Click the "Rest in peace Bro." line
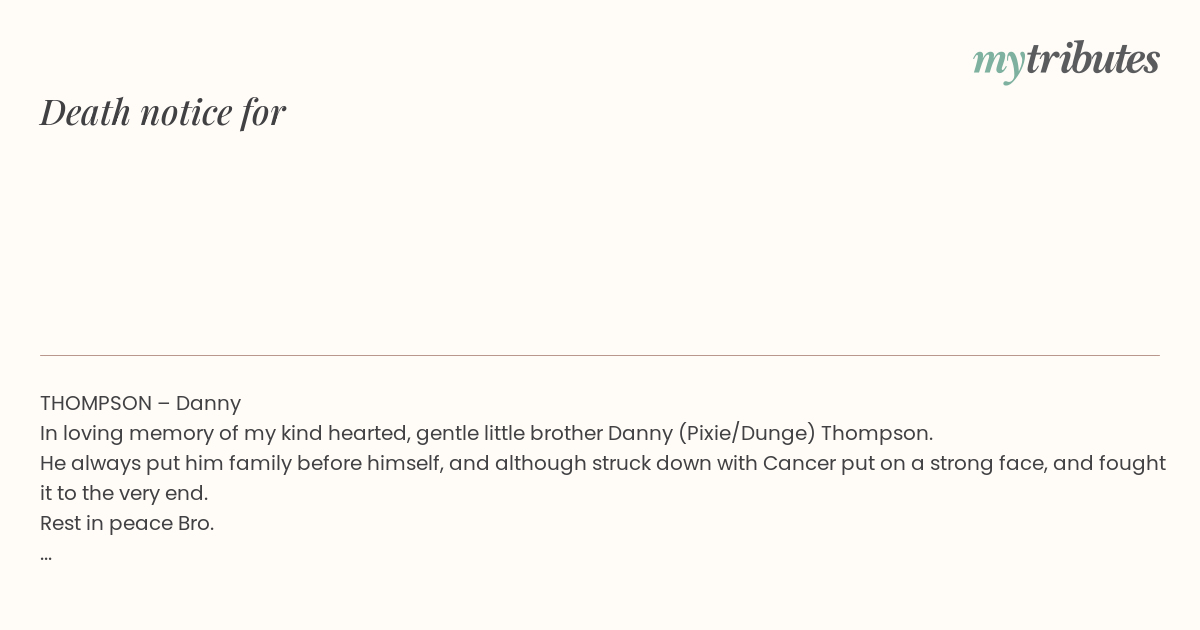1200x630 pixels. pyautogui.click(x=127, y=523)
